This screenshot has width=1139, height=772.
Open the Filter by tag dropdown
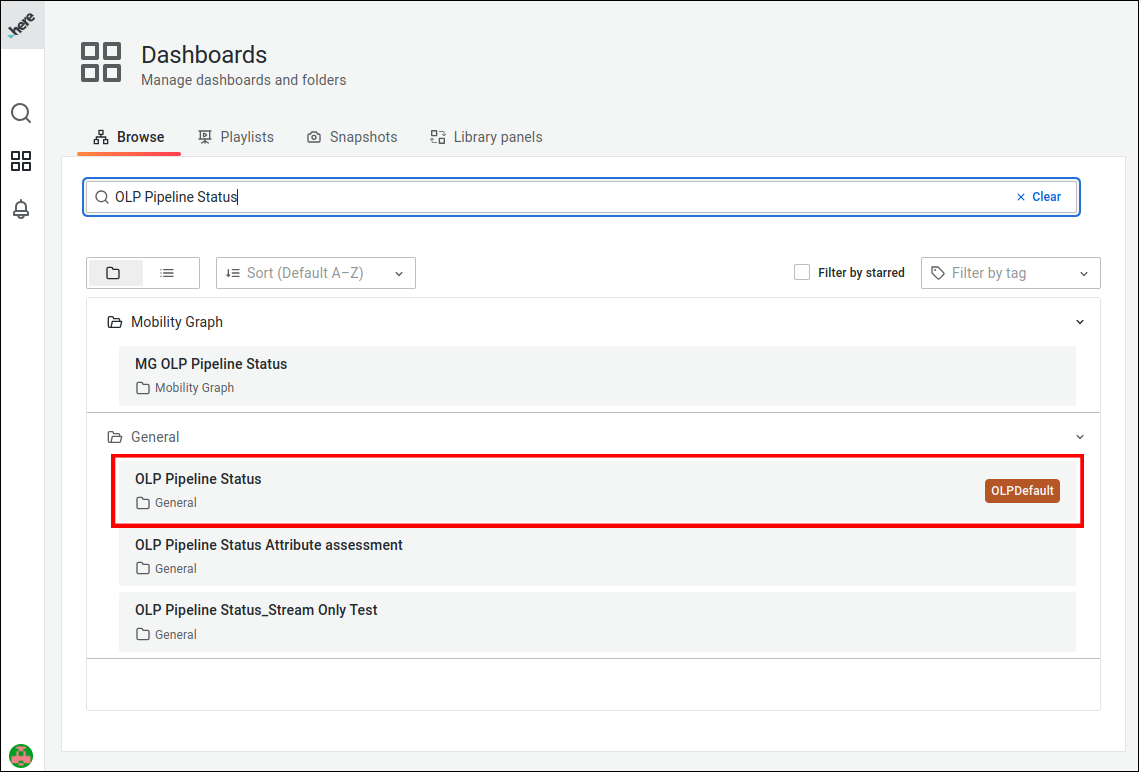[x=1010, y=273]
